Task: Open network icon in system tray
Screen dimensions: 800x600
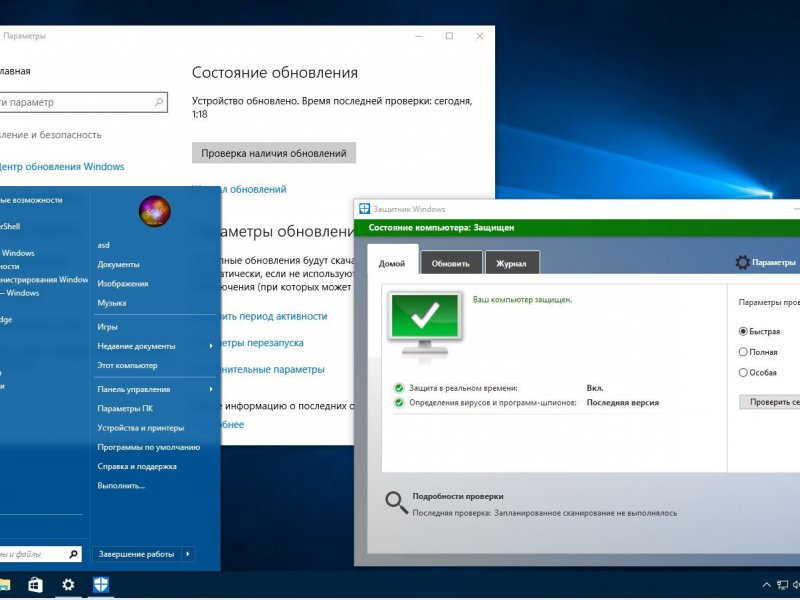Action: 782,585
